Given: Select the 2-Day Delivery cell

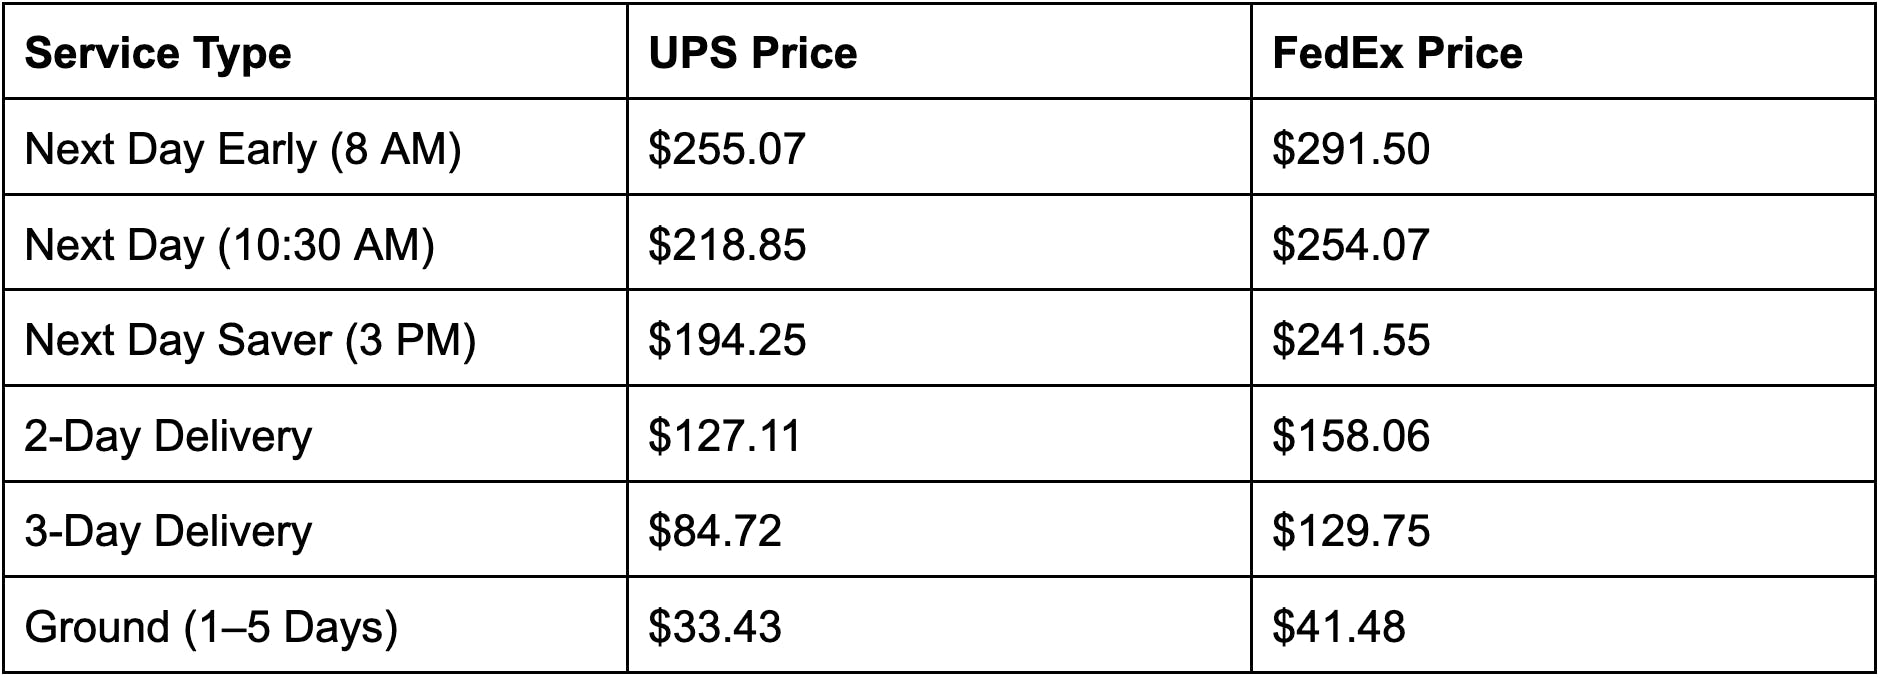Looking at the screenshot, I should coord(315,434).
